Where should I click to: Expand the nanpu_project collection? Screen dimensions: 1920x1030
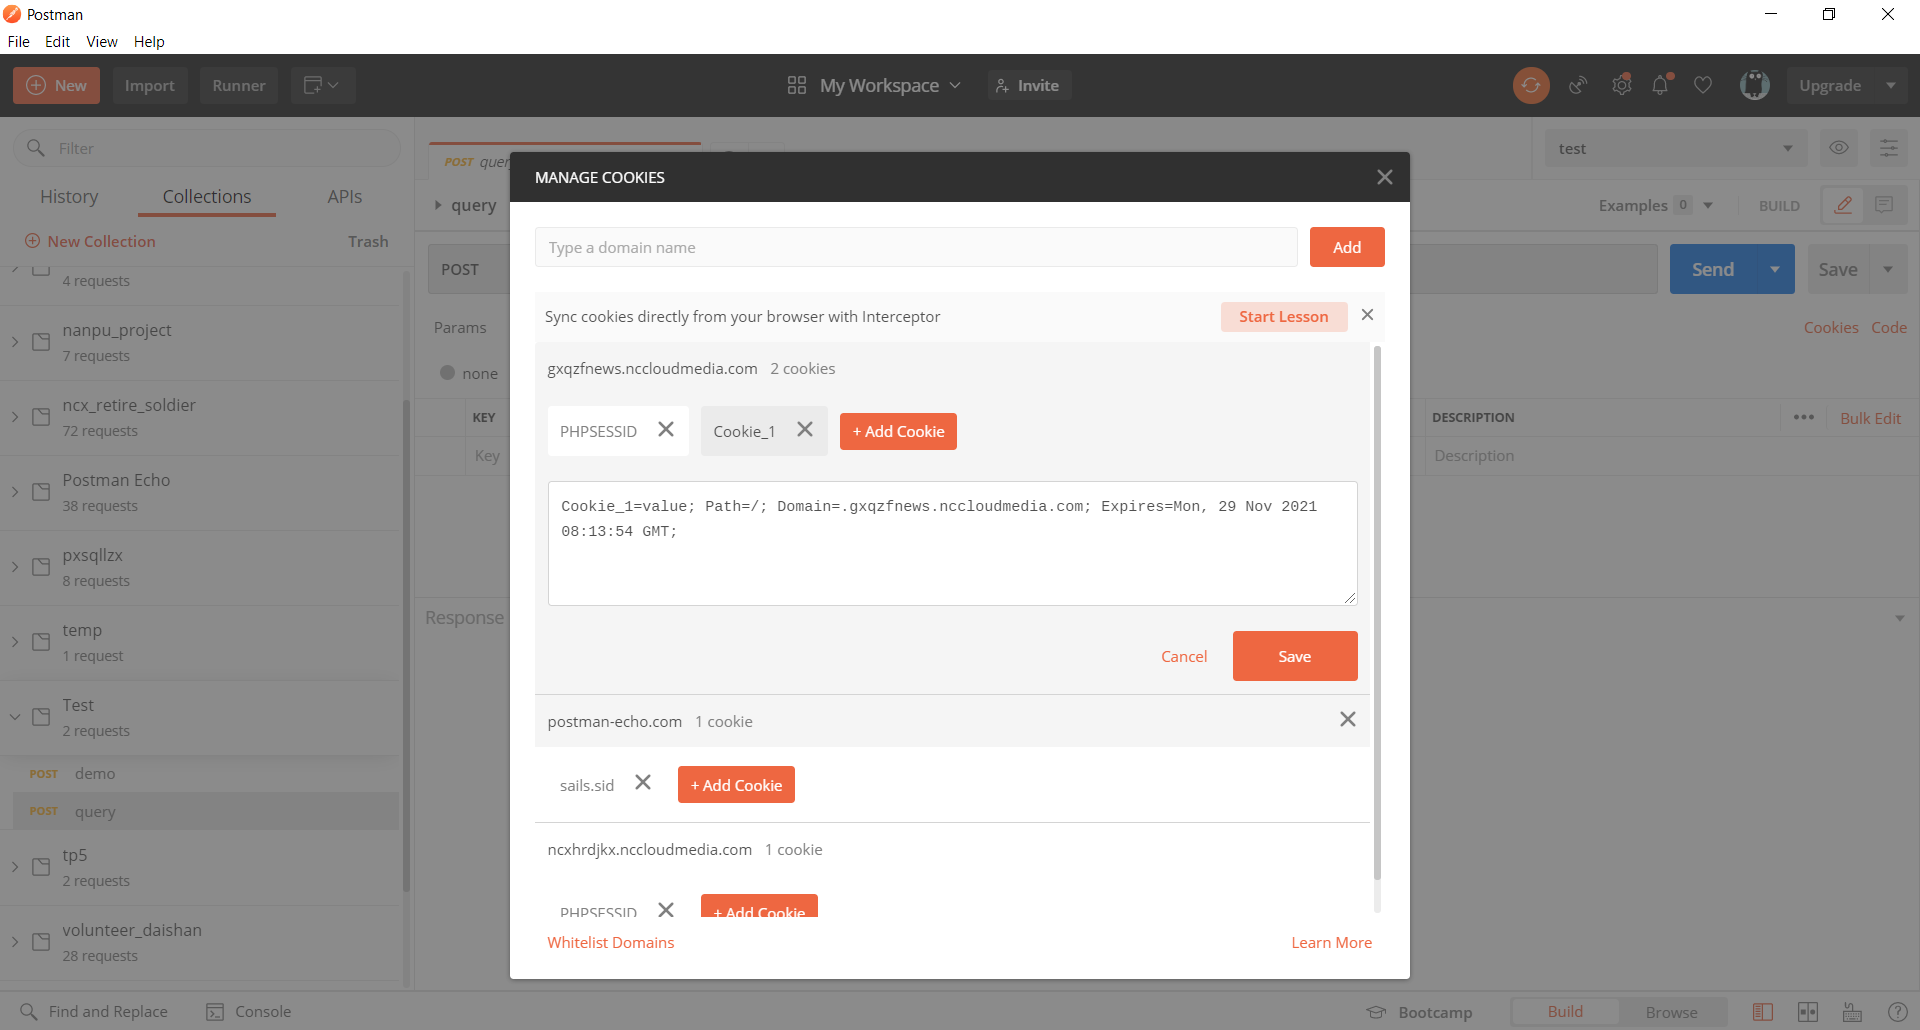pos(15,342)
